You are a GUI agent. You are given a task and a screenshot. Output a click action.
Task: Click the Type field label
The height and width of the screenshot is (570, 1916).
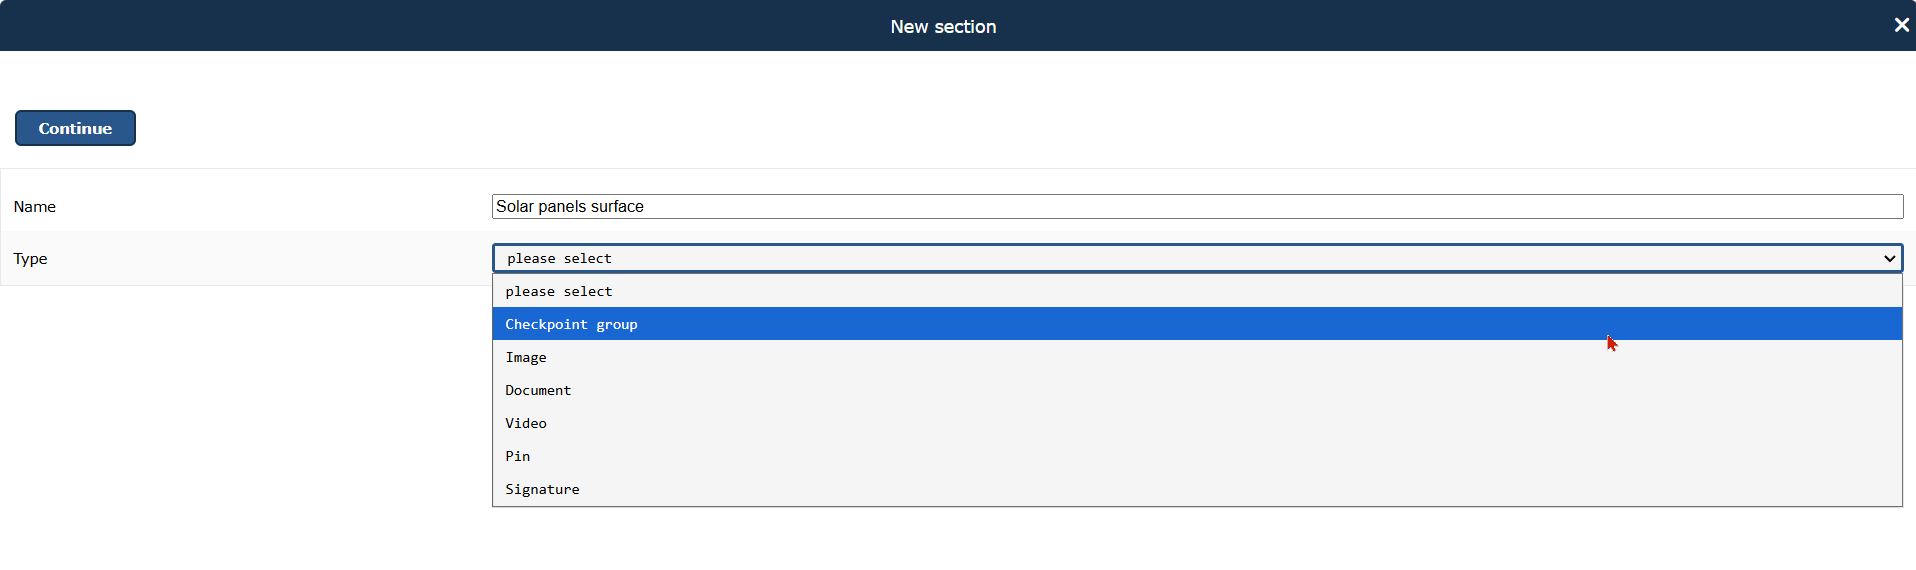click(x=31, y=258)
